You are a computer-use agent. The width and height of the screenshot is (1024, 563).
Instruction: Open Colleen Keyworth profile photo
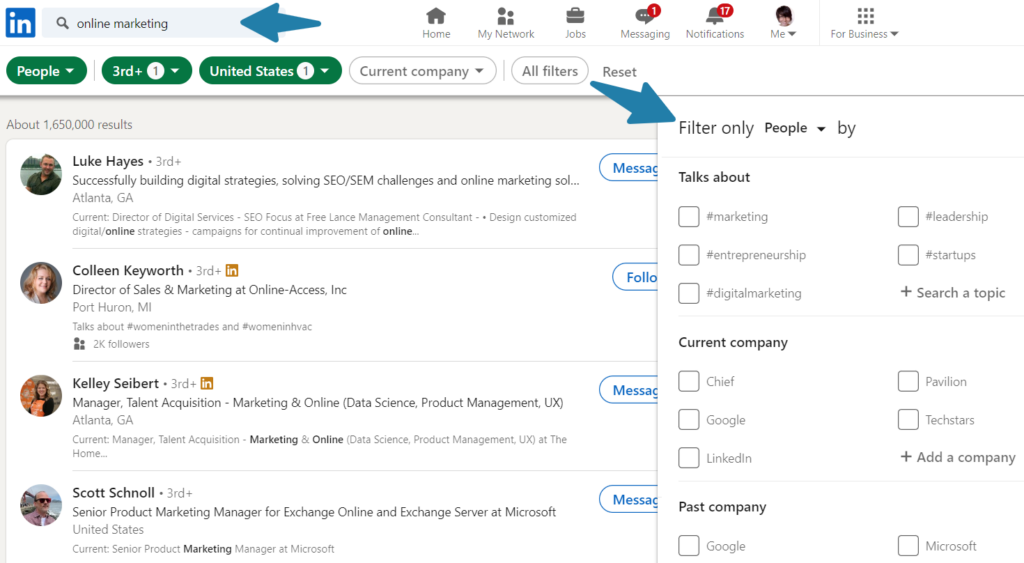click(40, 283)
